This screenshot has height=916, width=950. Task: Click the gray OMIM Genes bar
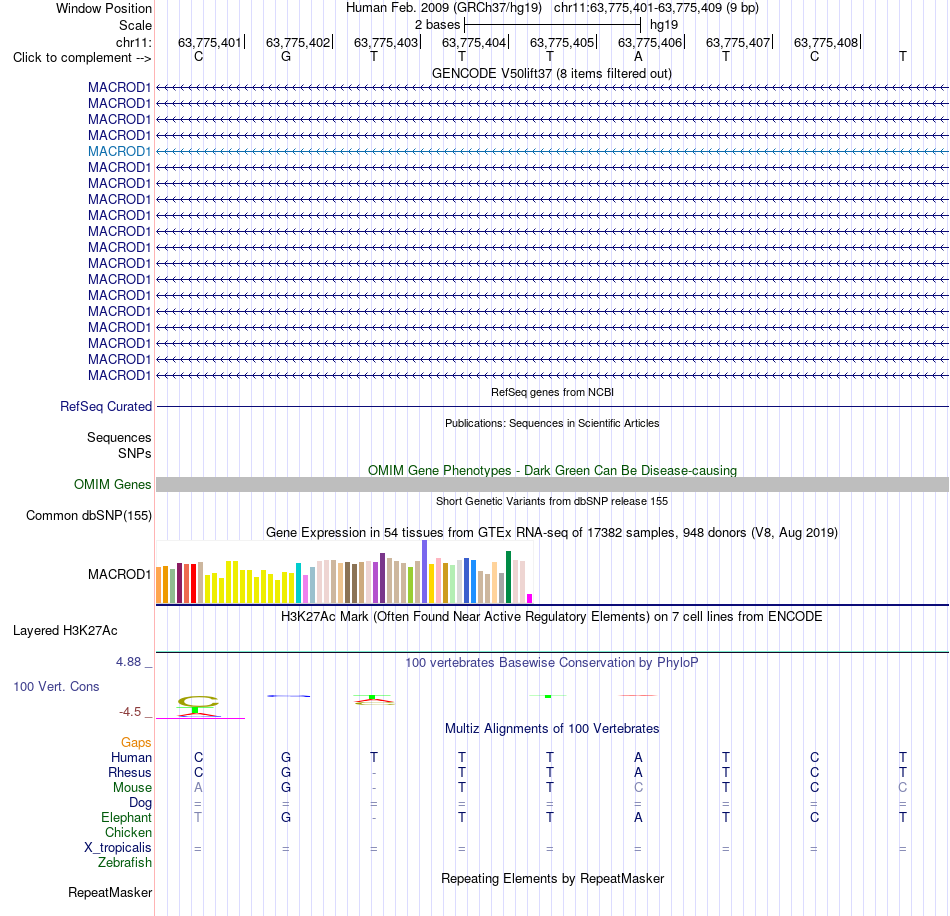point(552,484)
